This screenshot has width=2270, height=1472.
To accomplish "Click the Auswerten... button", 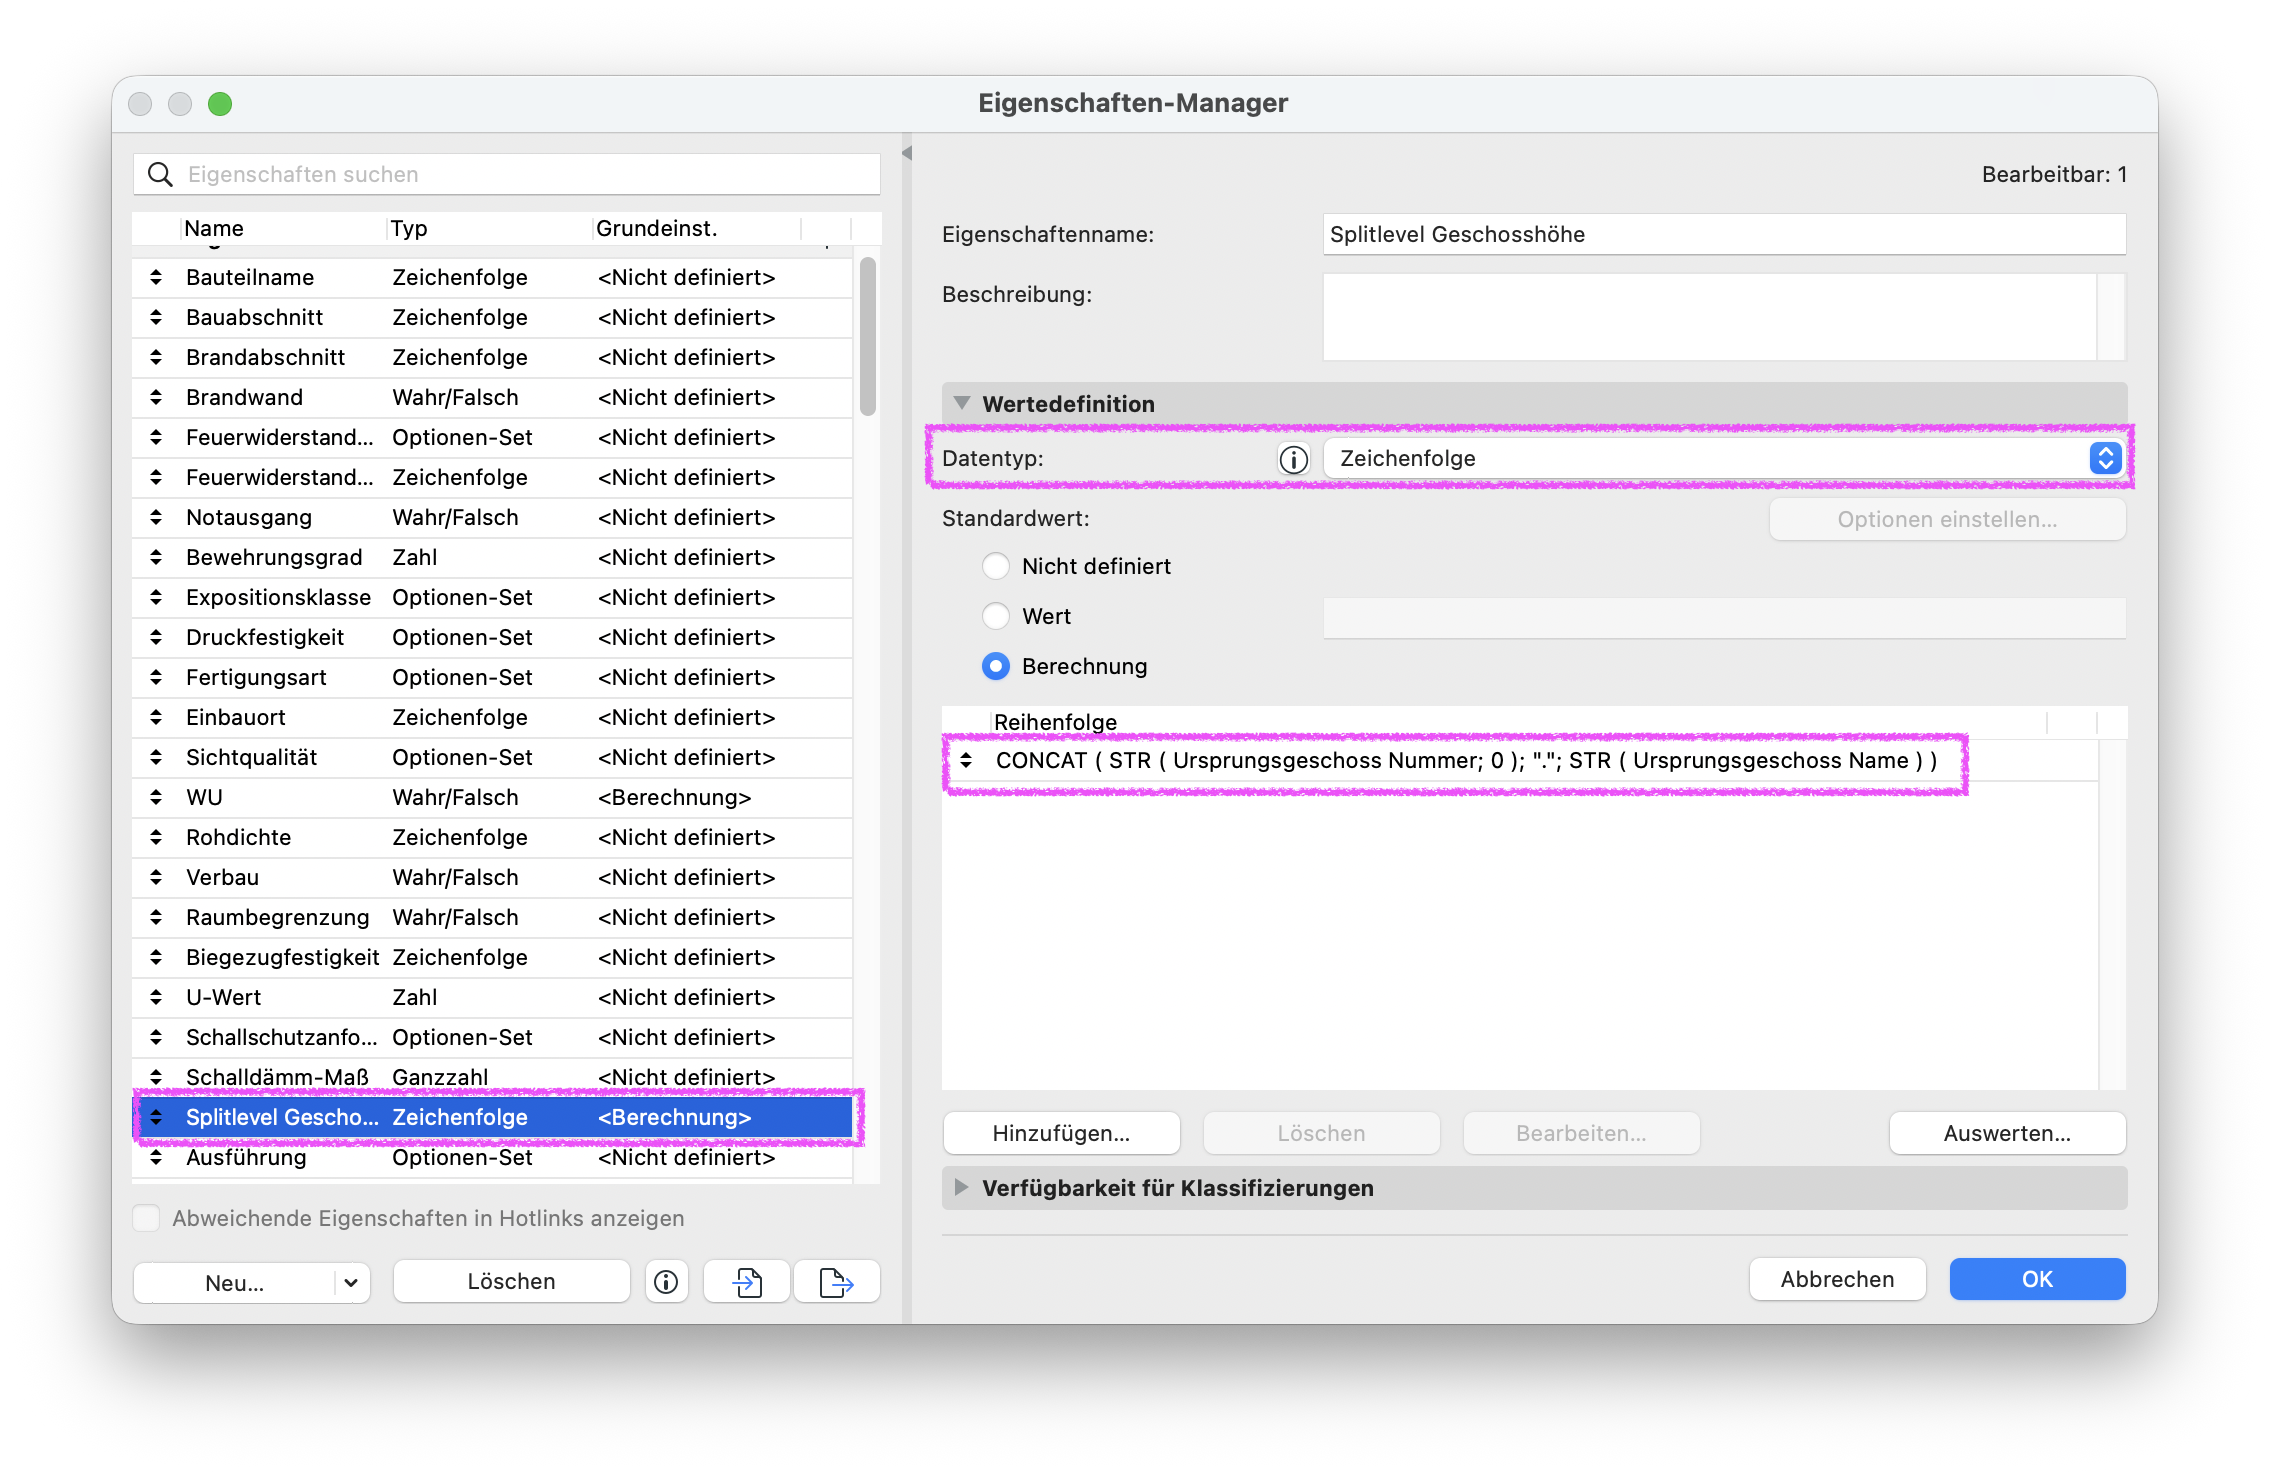I will 2007,1133.
